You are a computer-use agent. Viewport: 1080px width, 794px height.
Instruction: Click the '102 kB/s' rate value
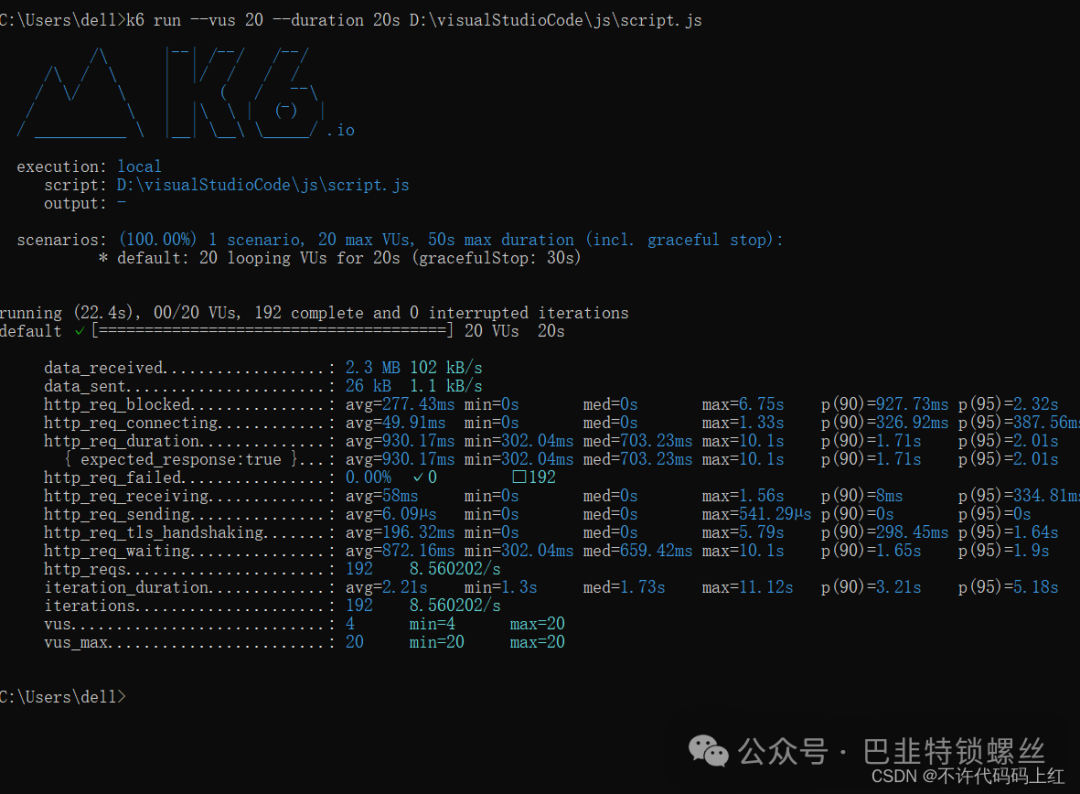point(446,368)
